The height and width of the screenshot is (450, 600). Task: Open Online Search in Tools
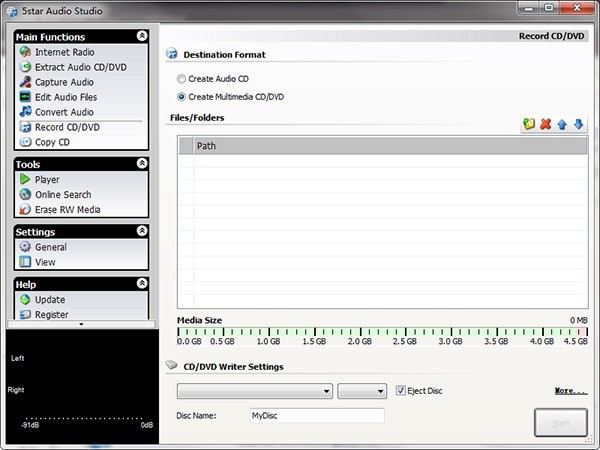click(62, 195)
